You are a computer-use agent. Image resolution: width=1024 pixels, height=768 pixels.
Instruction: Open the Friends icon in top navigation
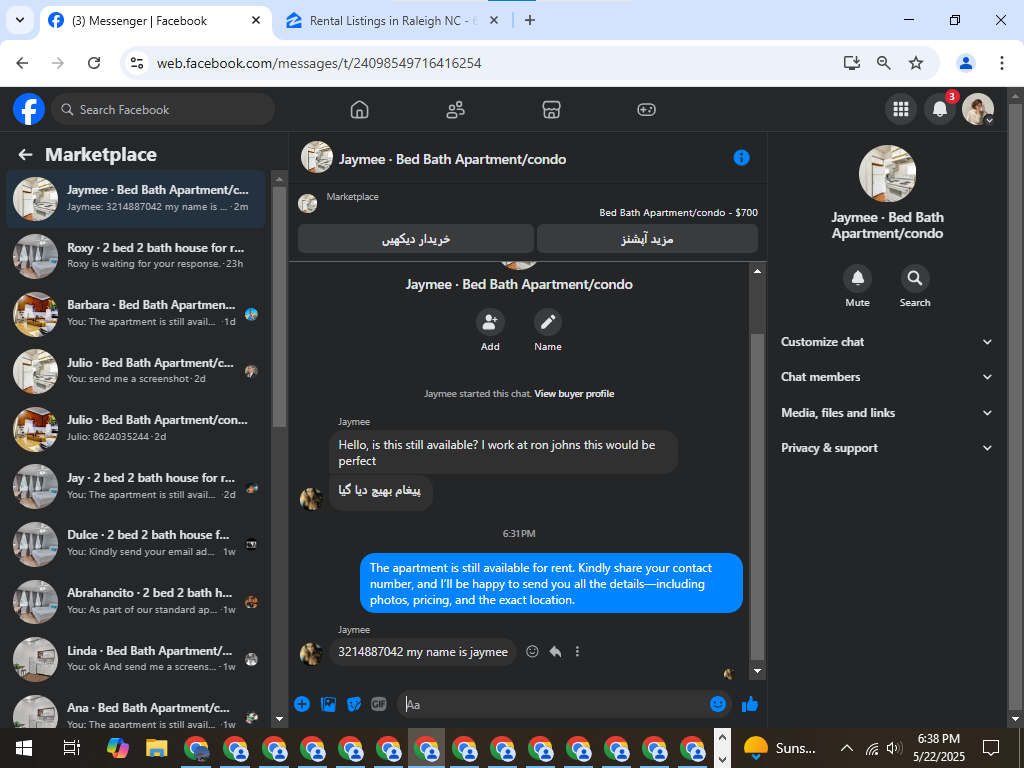455,110
